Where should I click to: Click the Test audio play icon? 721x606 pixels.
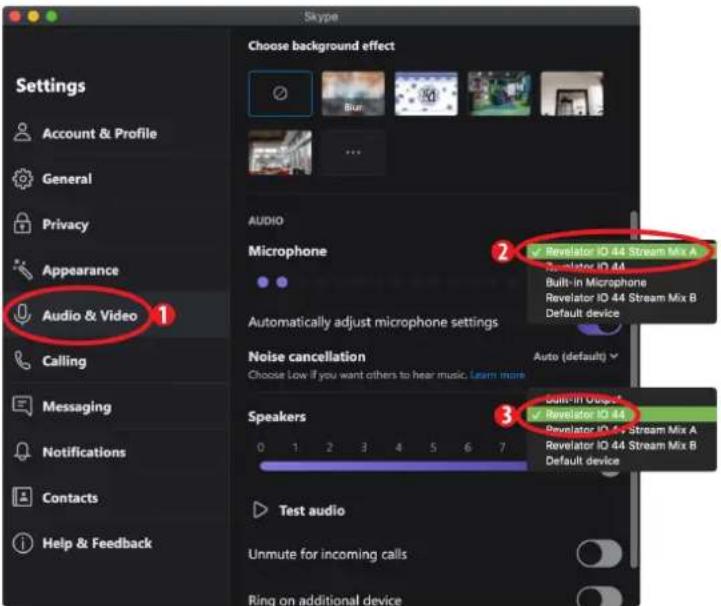coord(260,510)
